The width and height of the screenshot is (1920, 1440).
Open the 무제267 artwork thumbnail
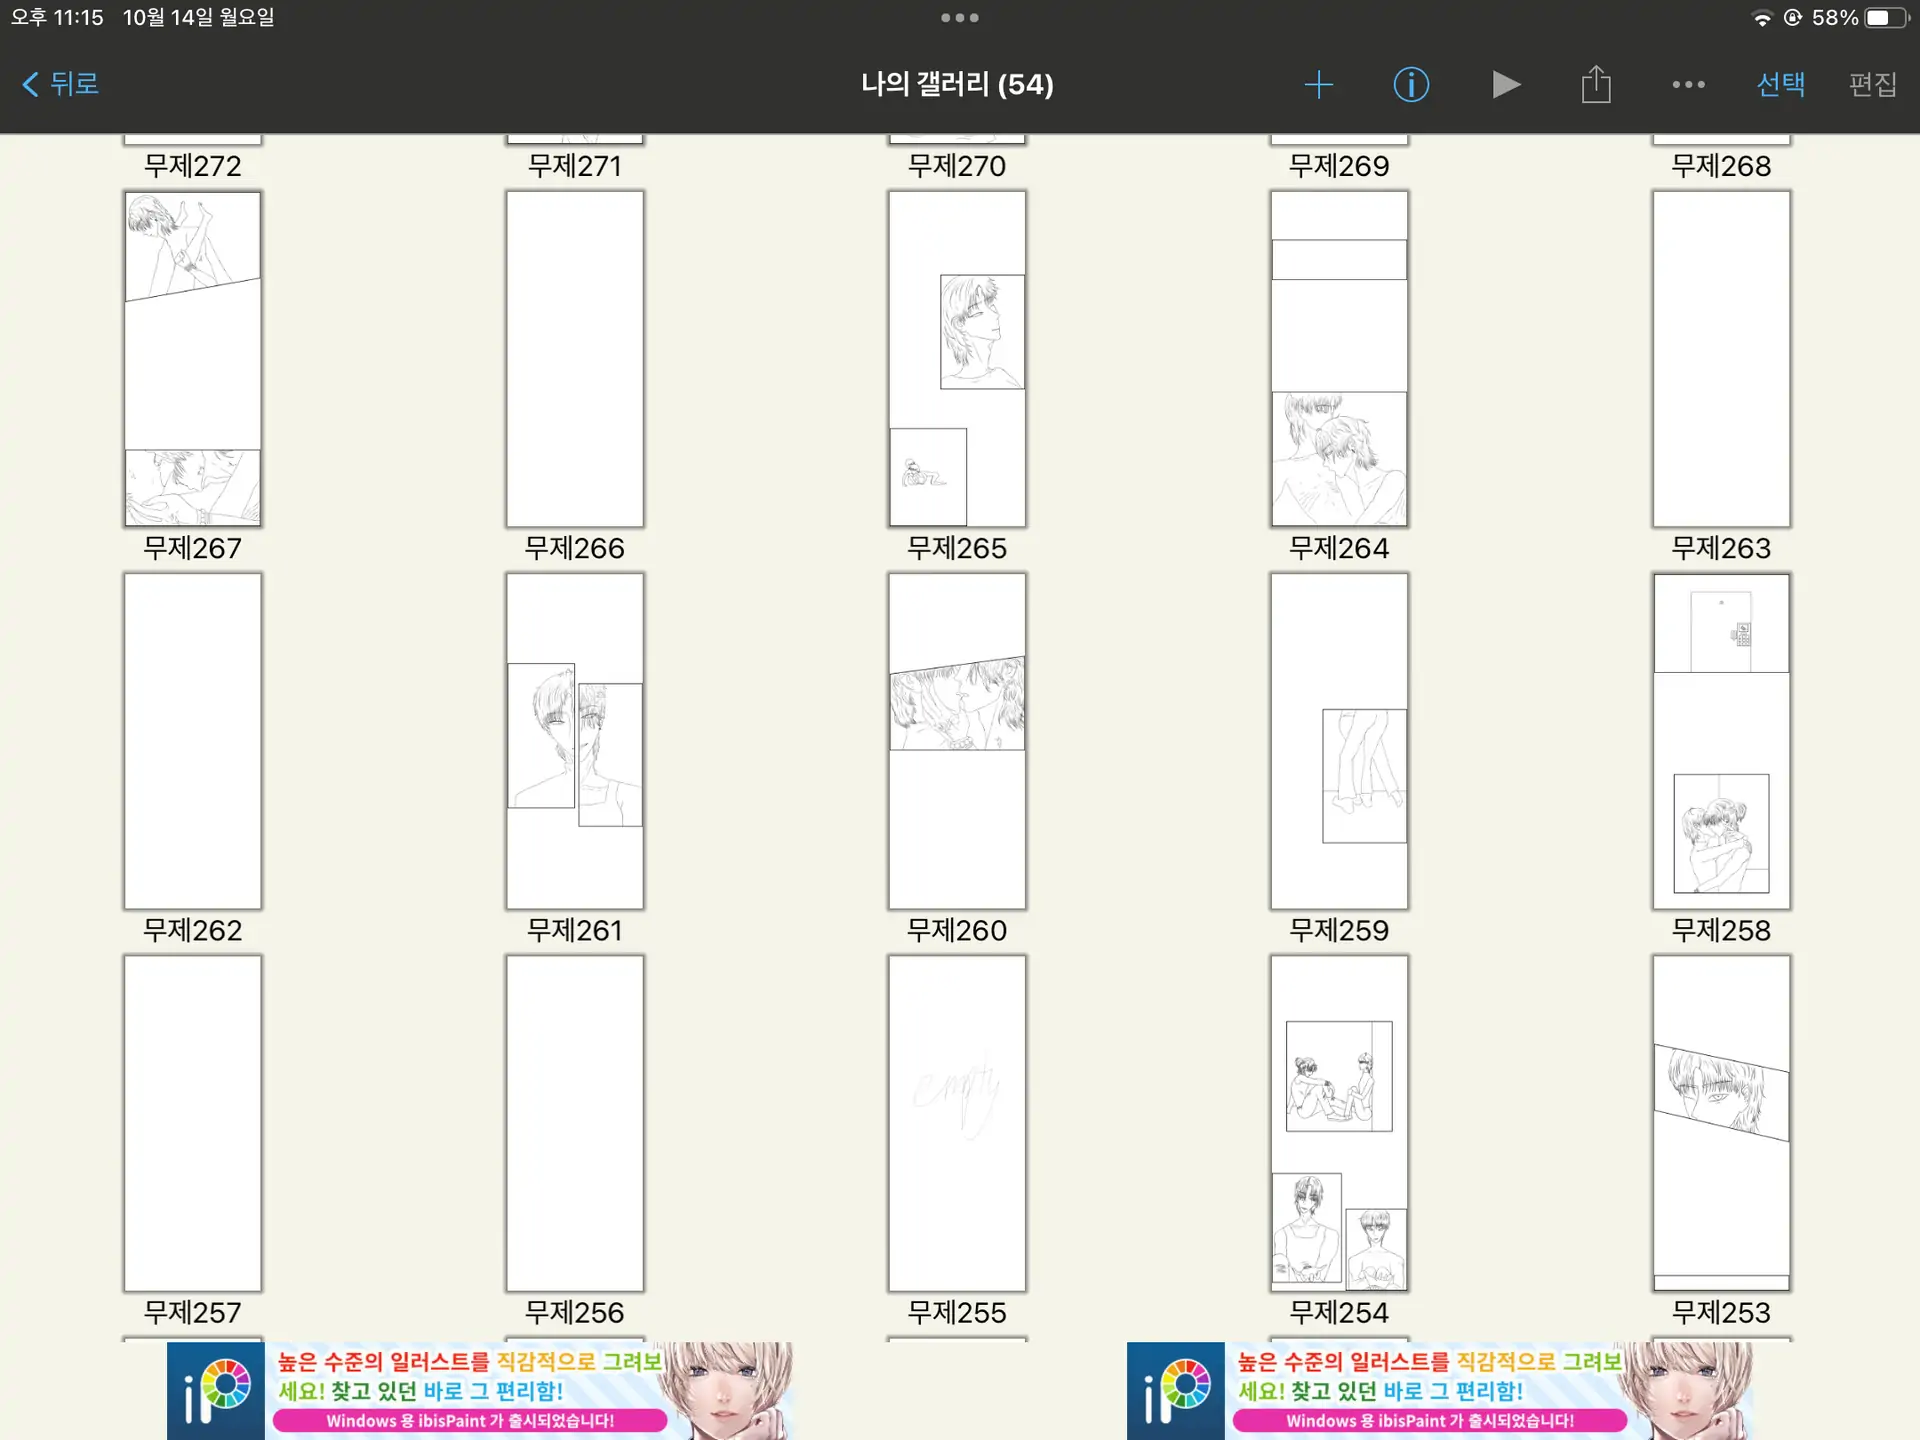[193, 359]
